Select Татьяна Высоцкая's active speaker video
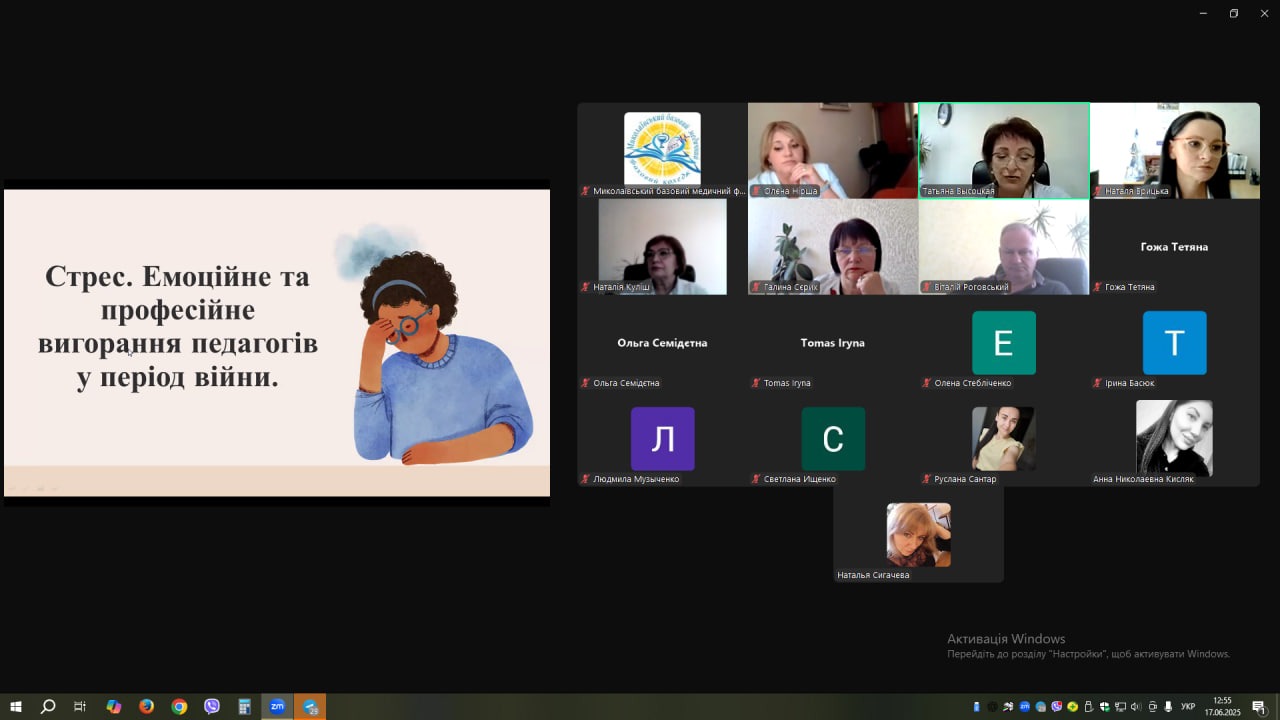Viewport: 1280px width, 720px height. 1003,150
